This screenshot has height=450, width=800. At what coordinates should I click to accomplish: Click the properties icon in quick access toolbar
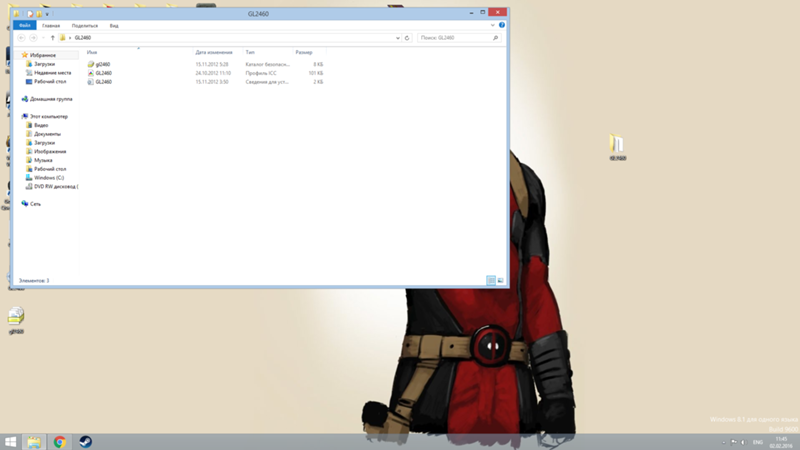[x=30, y=14]
